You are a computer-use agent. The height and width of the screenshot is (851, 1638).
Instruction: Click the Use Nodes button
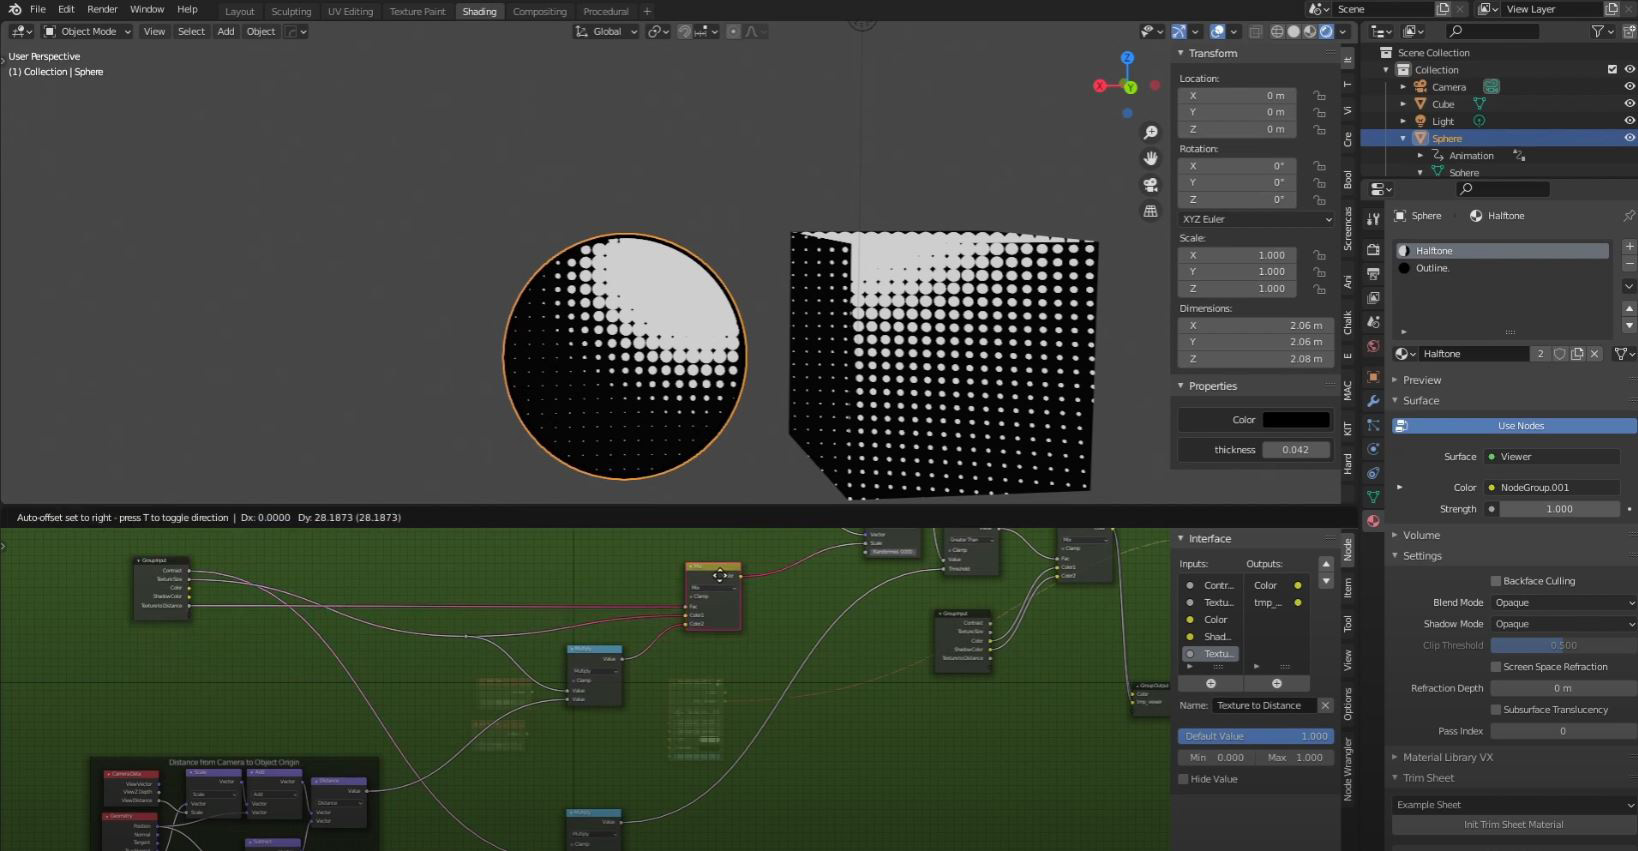pos(1520,426)
